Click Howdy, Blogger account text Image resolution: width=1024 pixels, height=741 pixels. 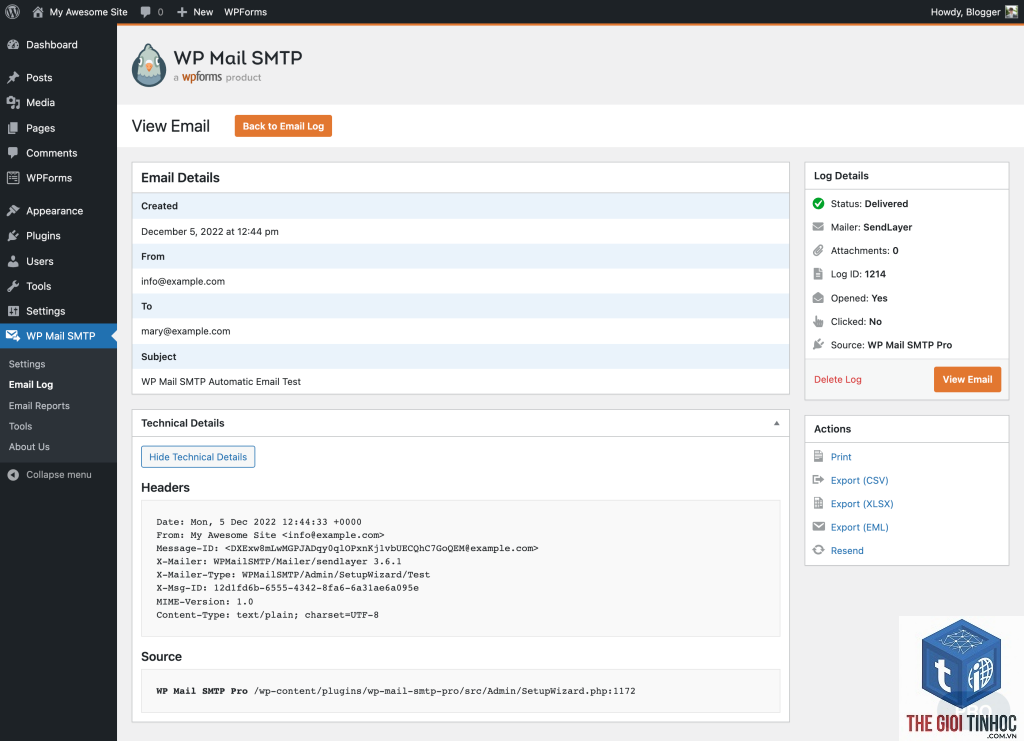[965, 12]
